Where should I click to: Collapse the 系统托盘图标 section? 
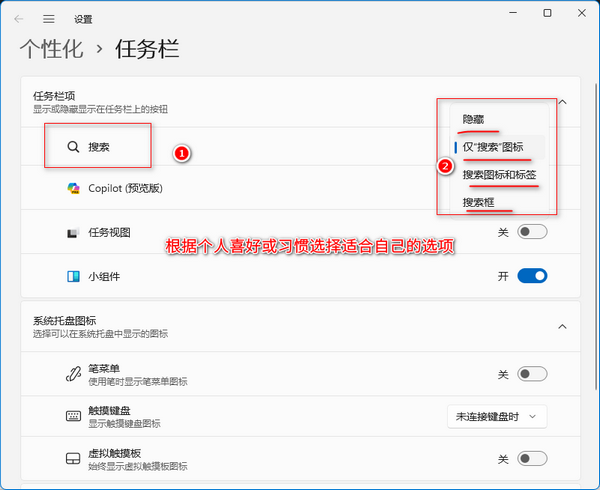point(562,327)
